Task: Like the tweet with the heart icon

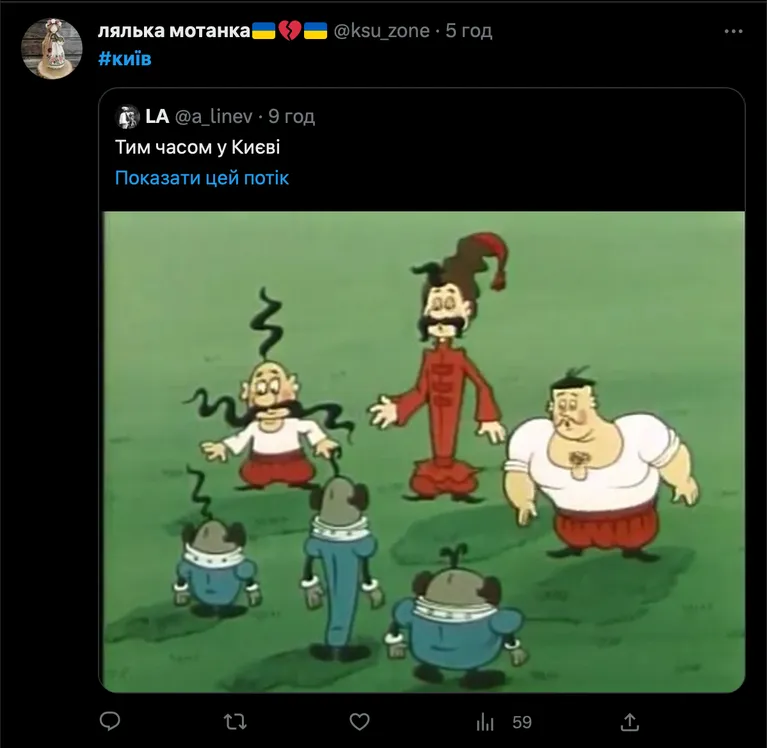Action: (x=359, y=721)
